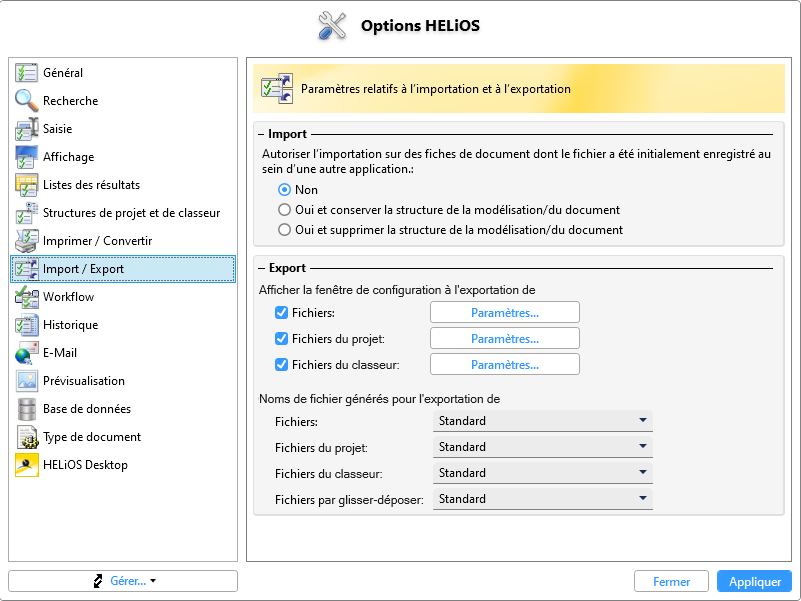This screenshot has width=801, height=601.
Task: Open Fichiers par glisser-déposer dropdown
Action: (x=543, y=499)
